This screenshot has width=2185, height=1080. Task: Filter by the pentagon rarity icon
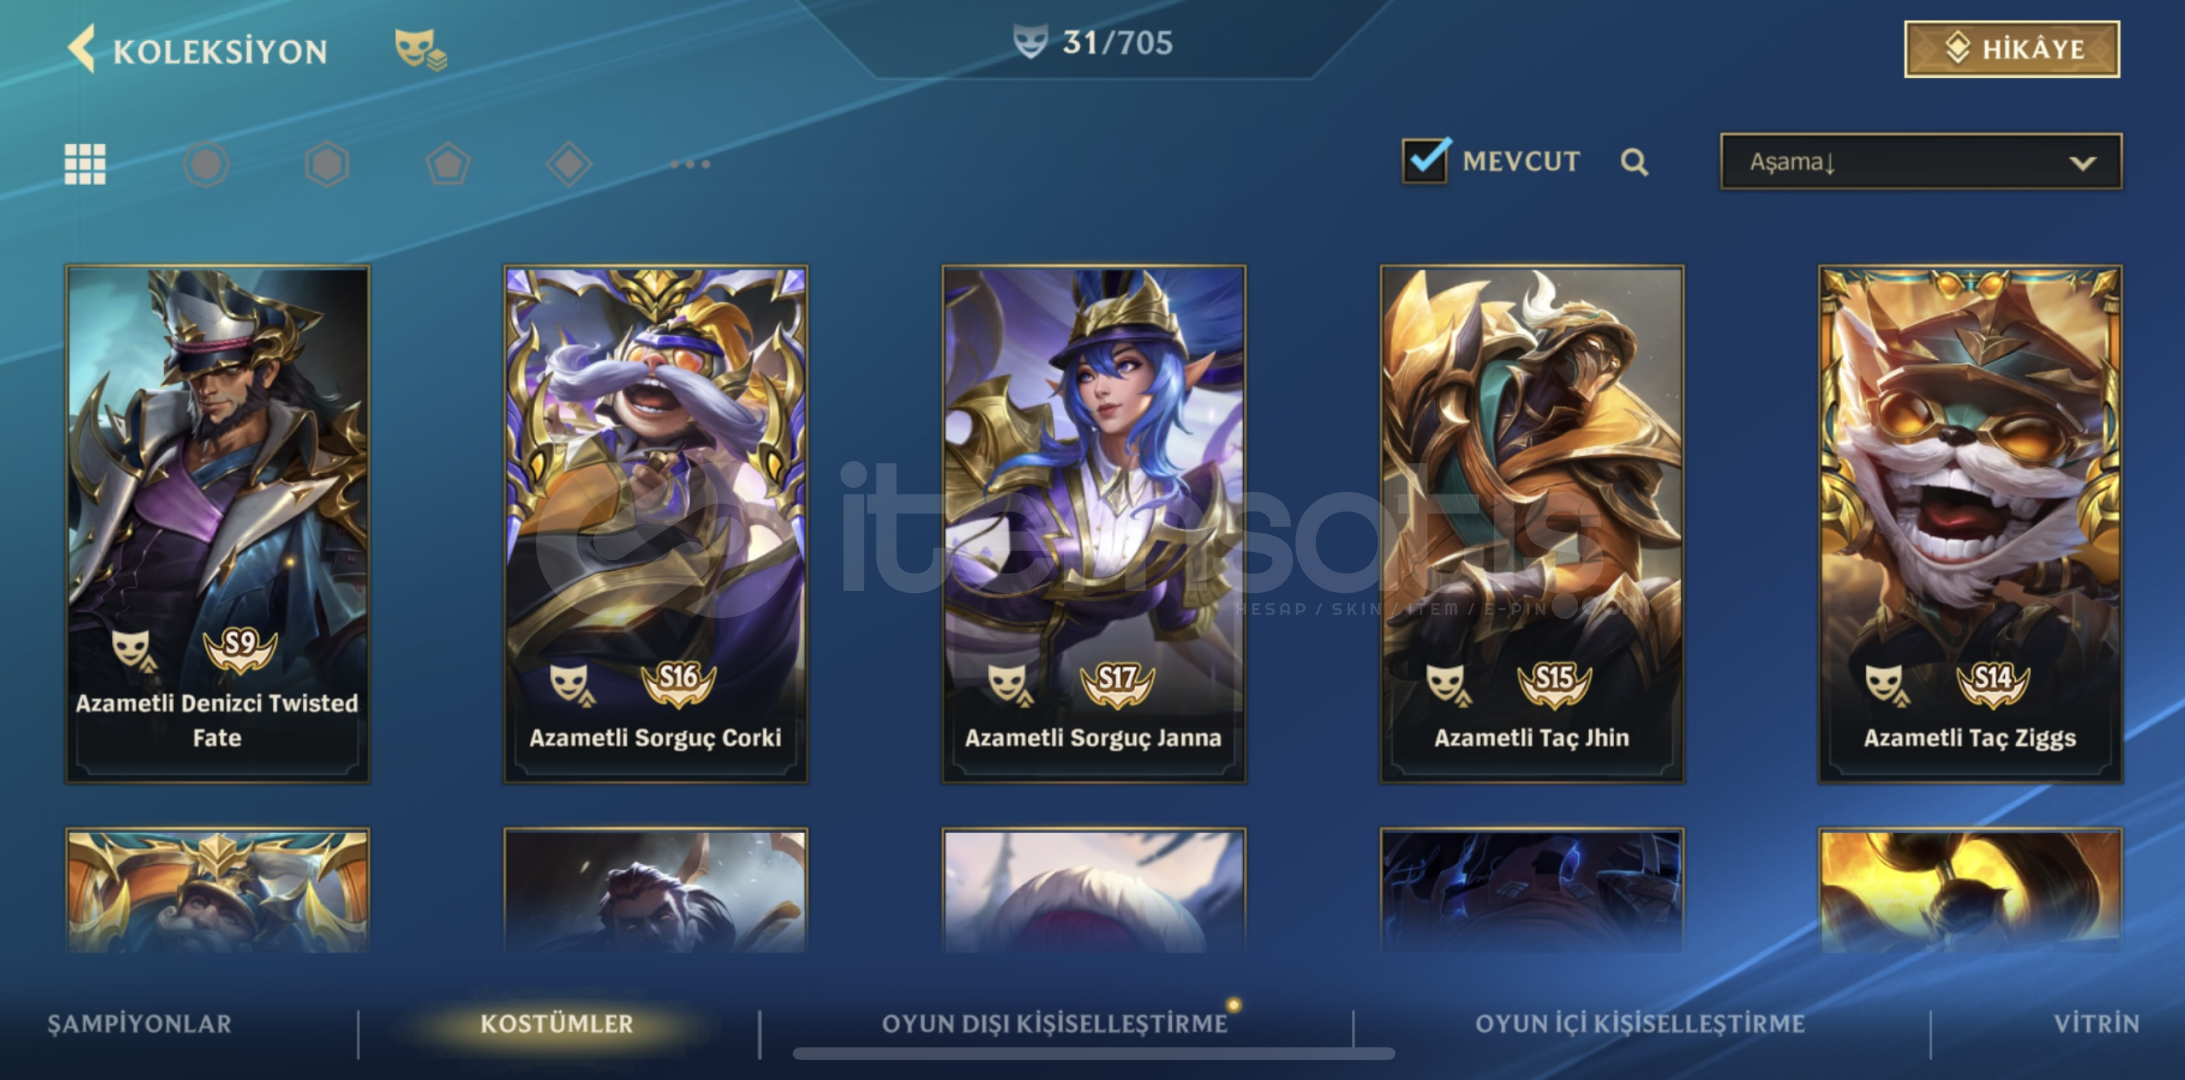coord(448,164)
